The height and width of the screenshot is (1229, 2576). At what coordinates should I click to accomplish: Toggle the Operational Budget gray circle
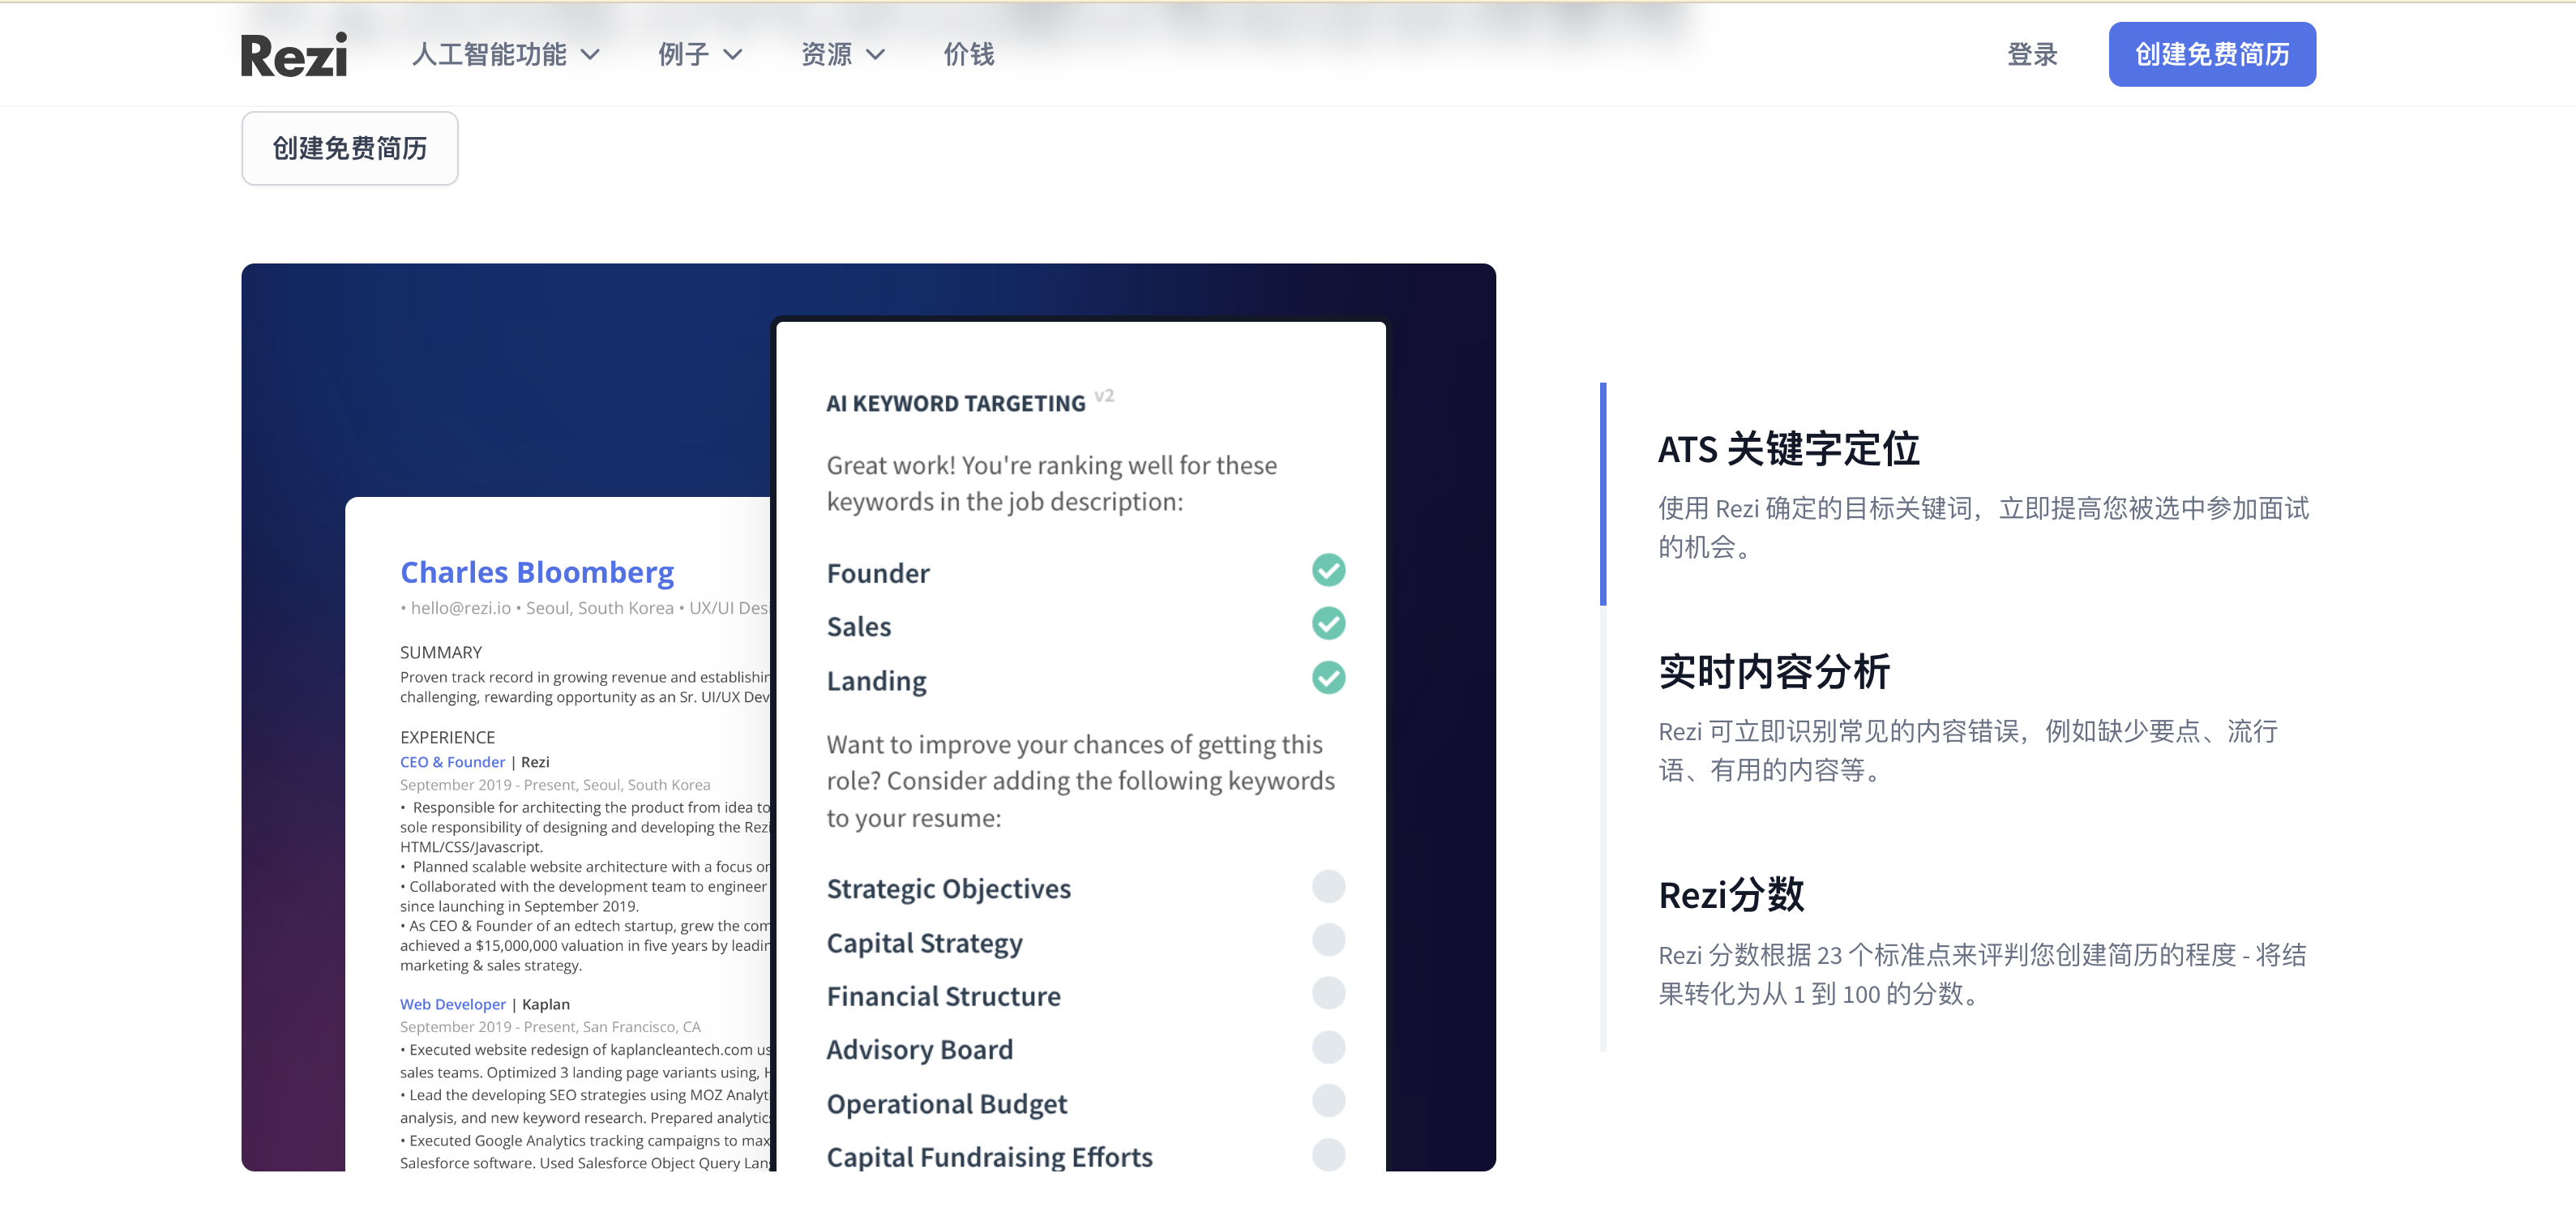pos(1328,1101)
